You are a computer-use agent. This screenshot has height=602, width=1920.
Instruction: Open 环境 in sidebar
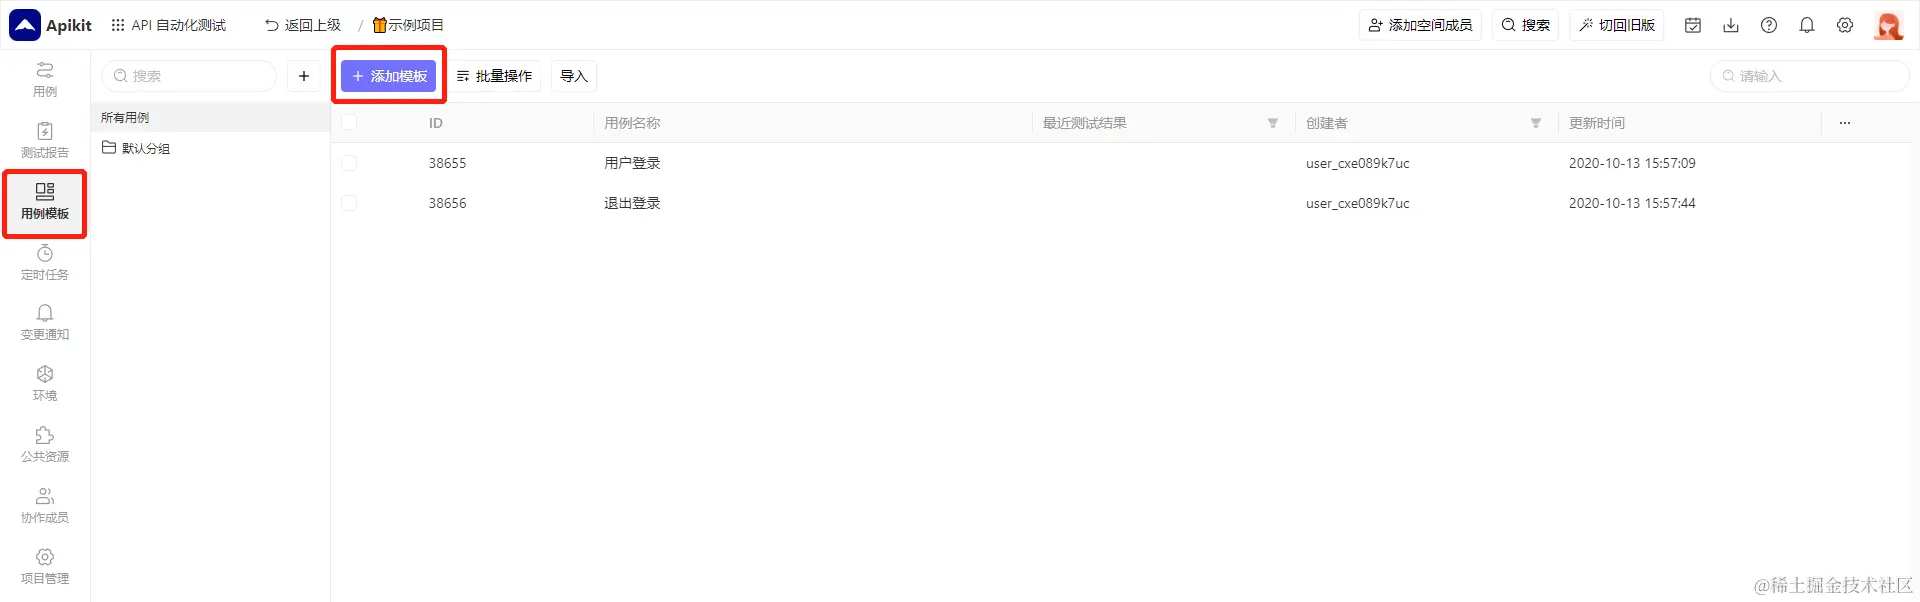click(45, 384)
